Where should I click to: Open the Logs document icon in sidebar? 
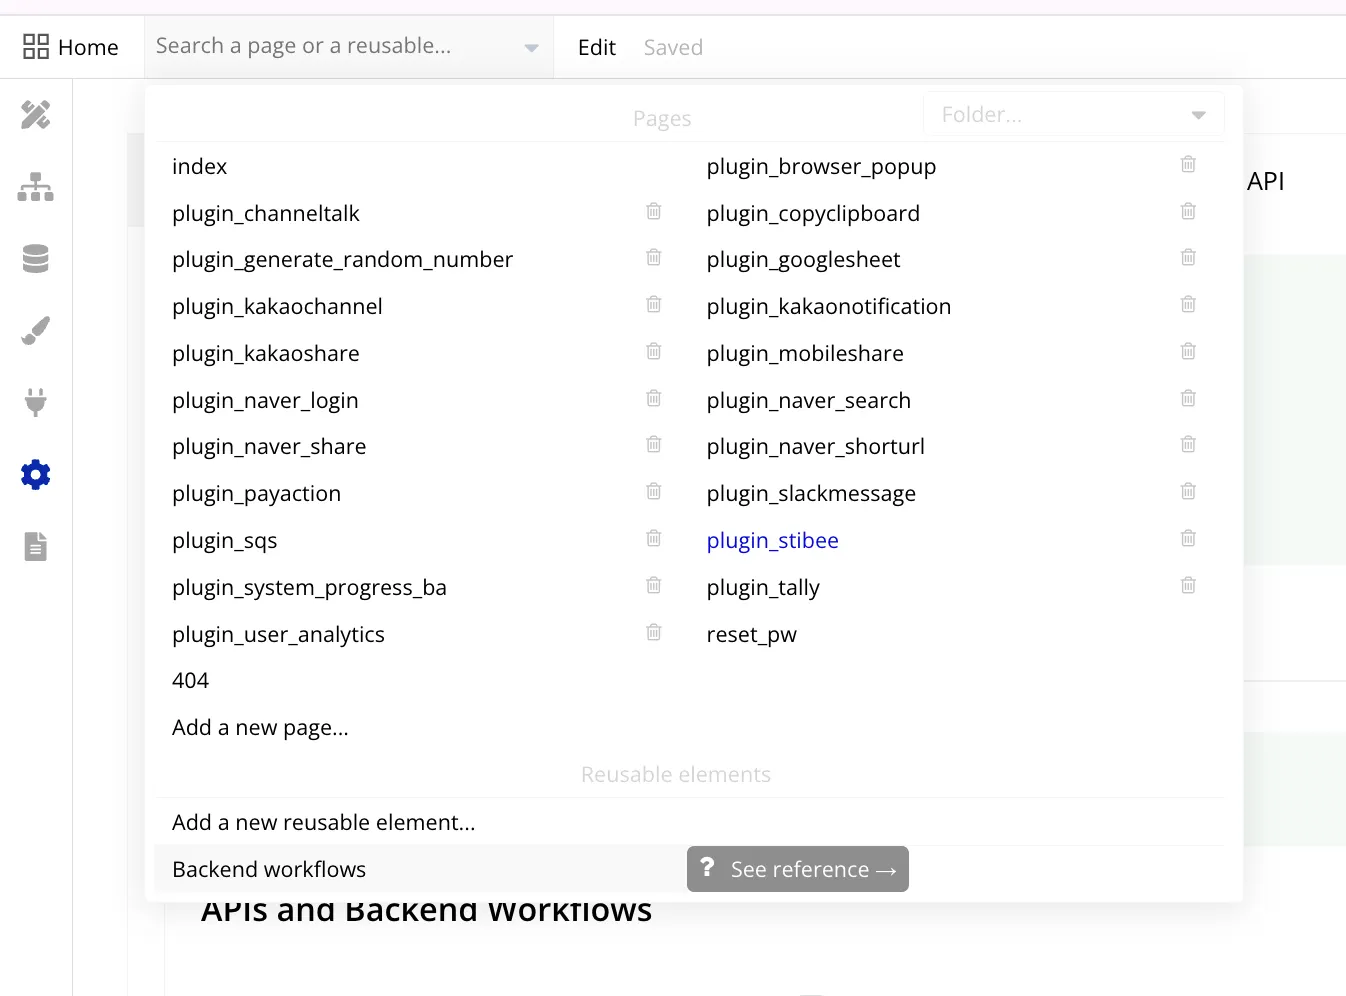tap(36, 546)
